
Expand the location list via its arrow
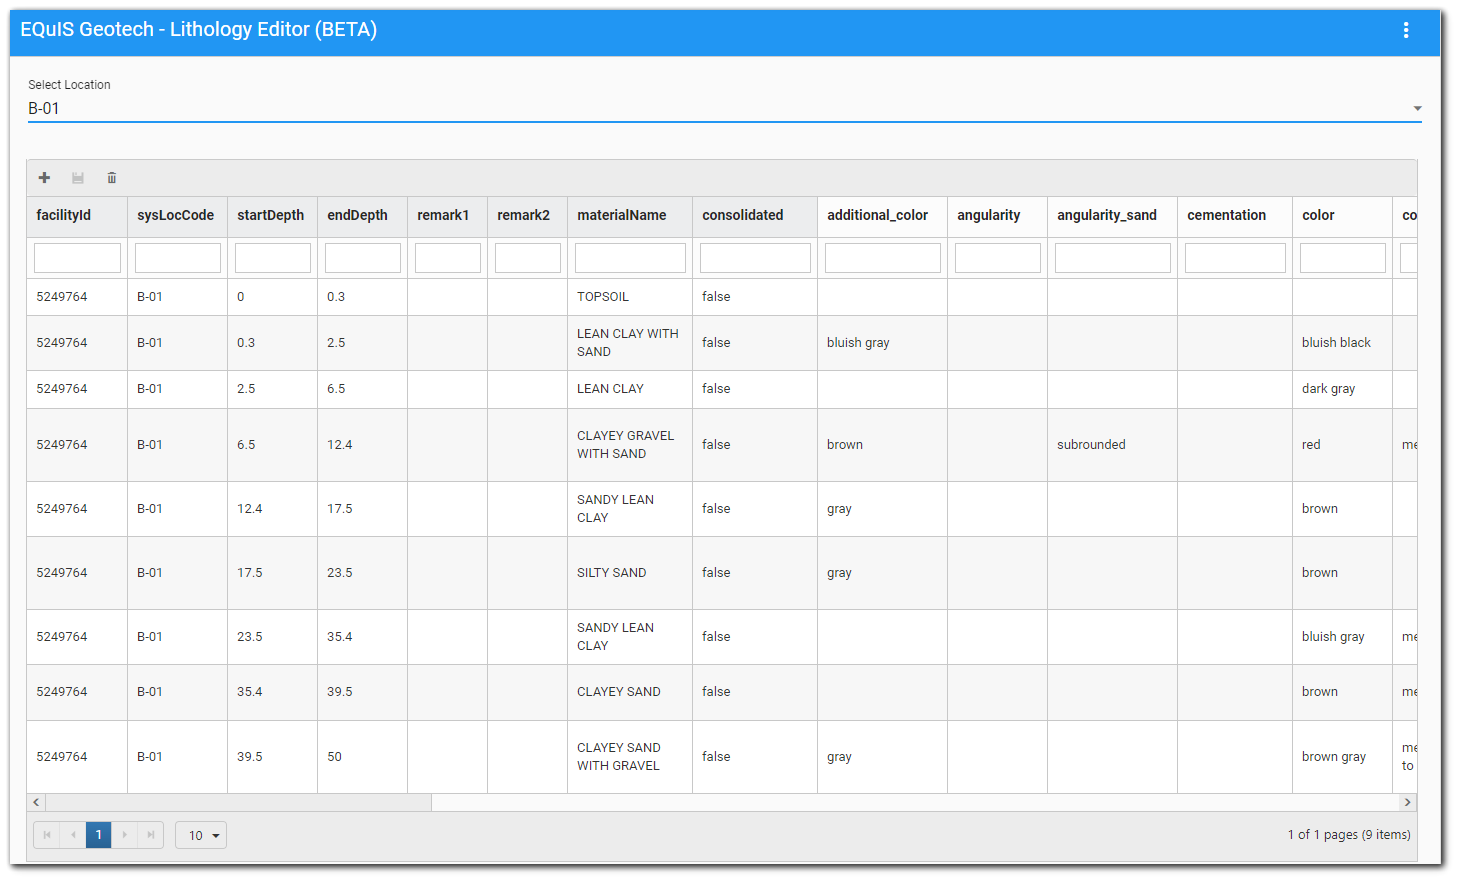pyautogui.click(x=1417, y=107)
